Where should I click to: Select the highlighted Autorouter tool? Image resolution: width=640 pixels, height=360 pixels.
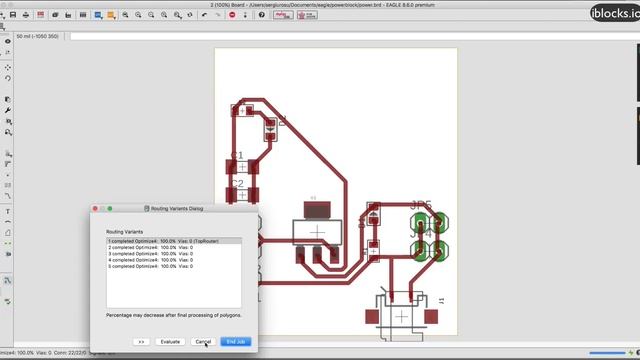8,280
